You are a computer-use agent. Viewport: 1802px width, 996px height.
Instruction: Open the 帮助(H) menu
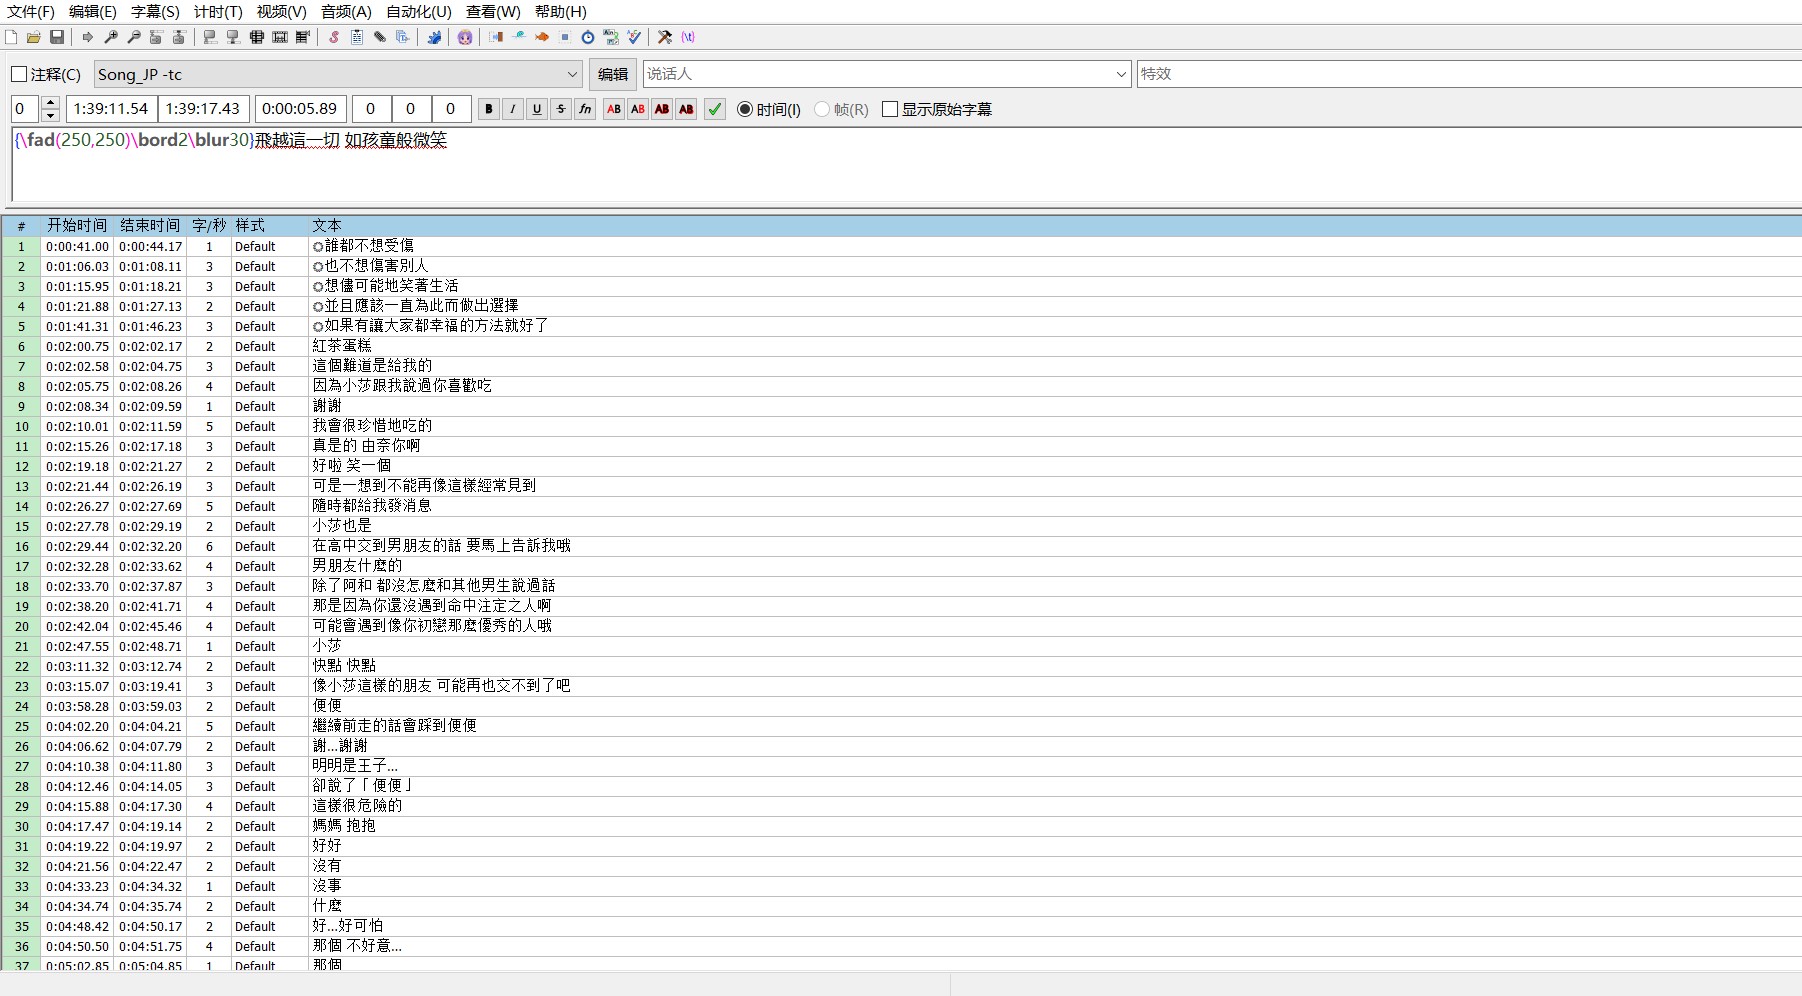click(561, 12)
